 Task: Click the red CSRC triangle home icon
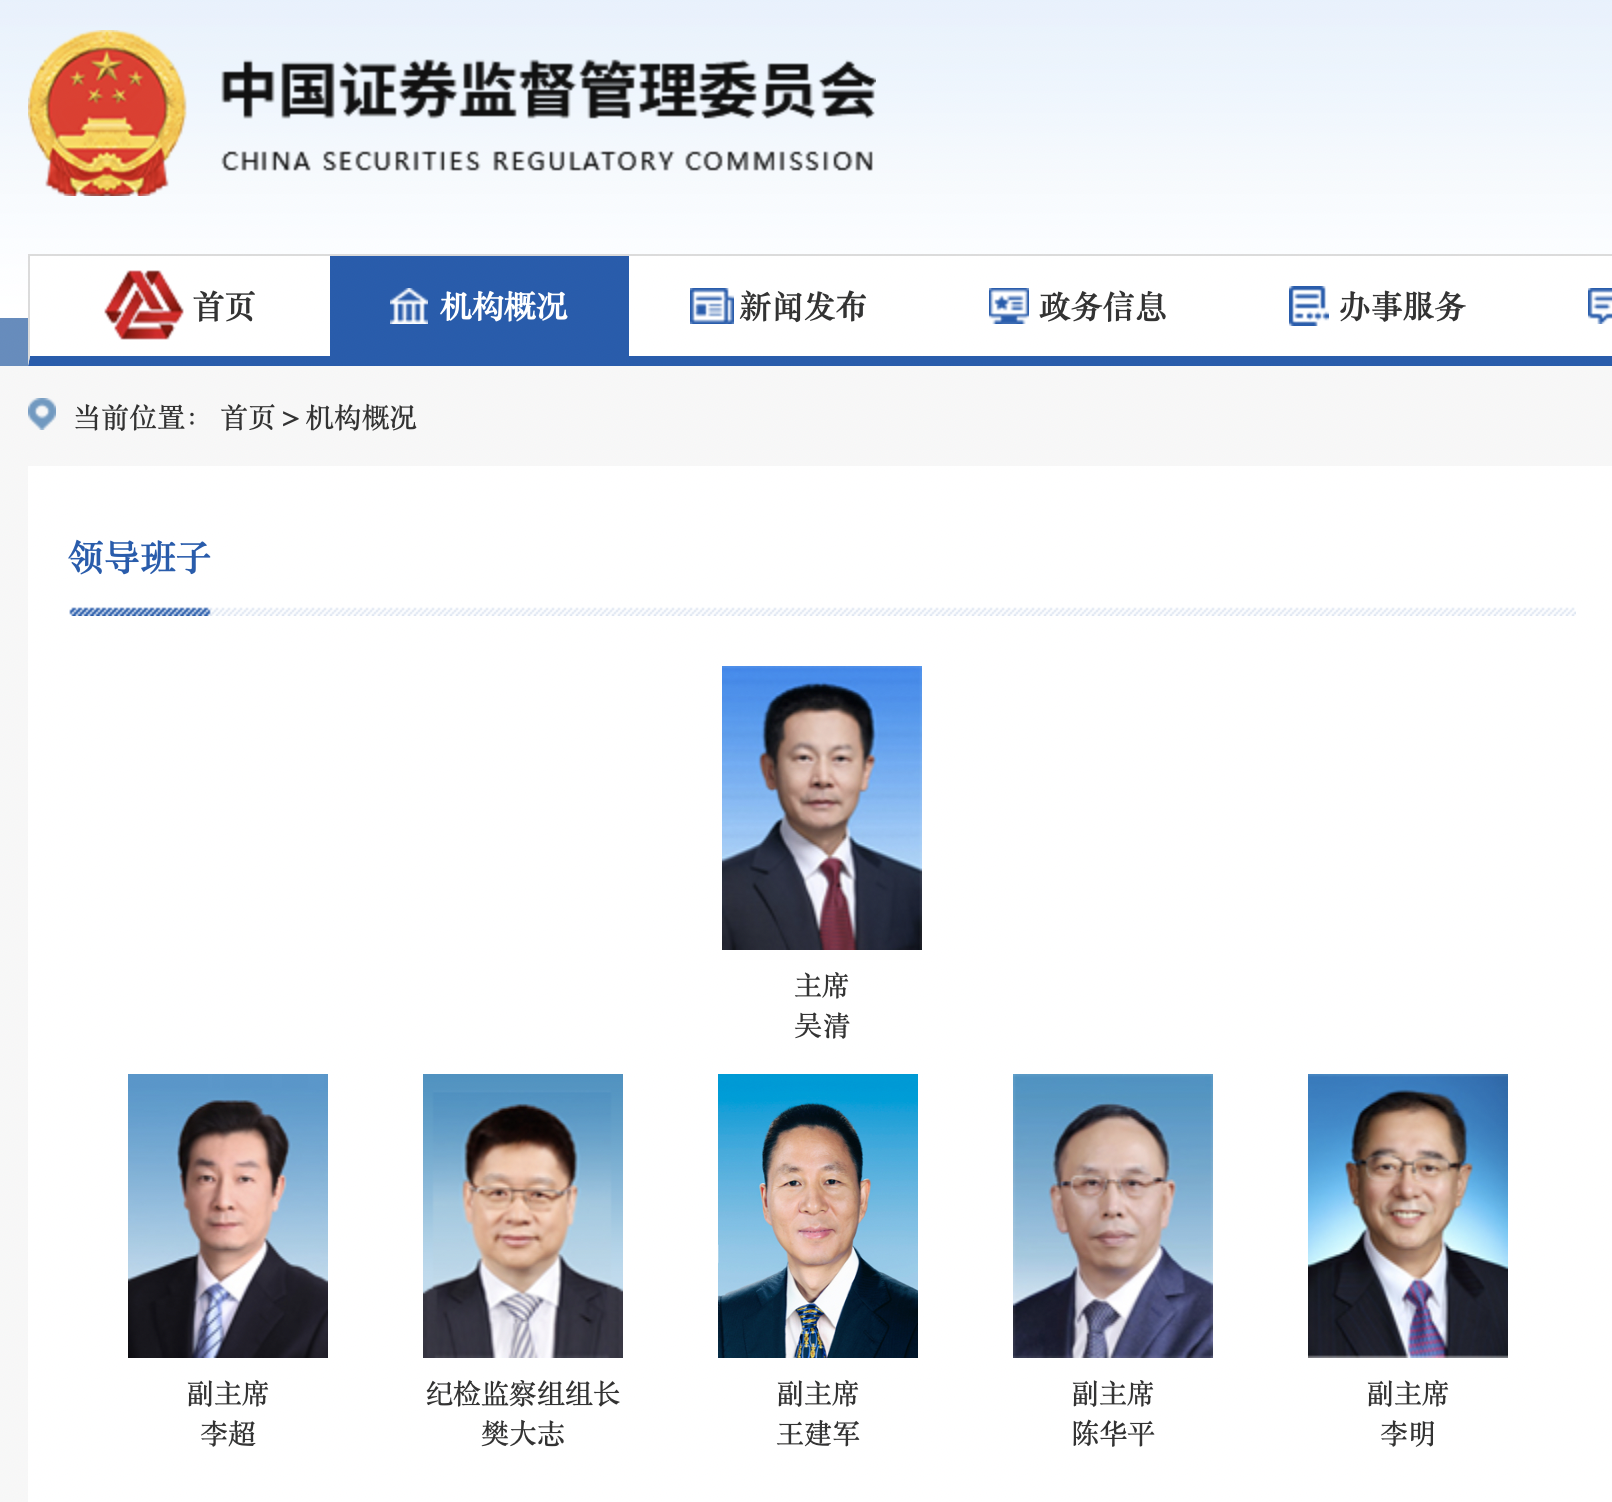point(144,305)
